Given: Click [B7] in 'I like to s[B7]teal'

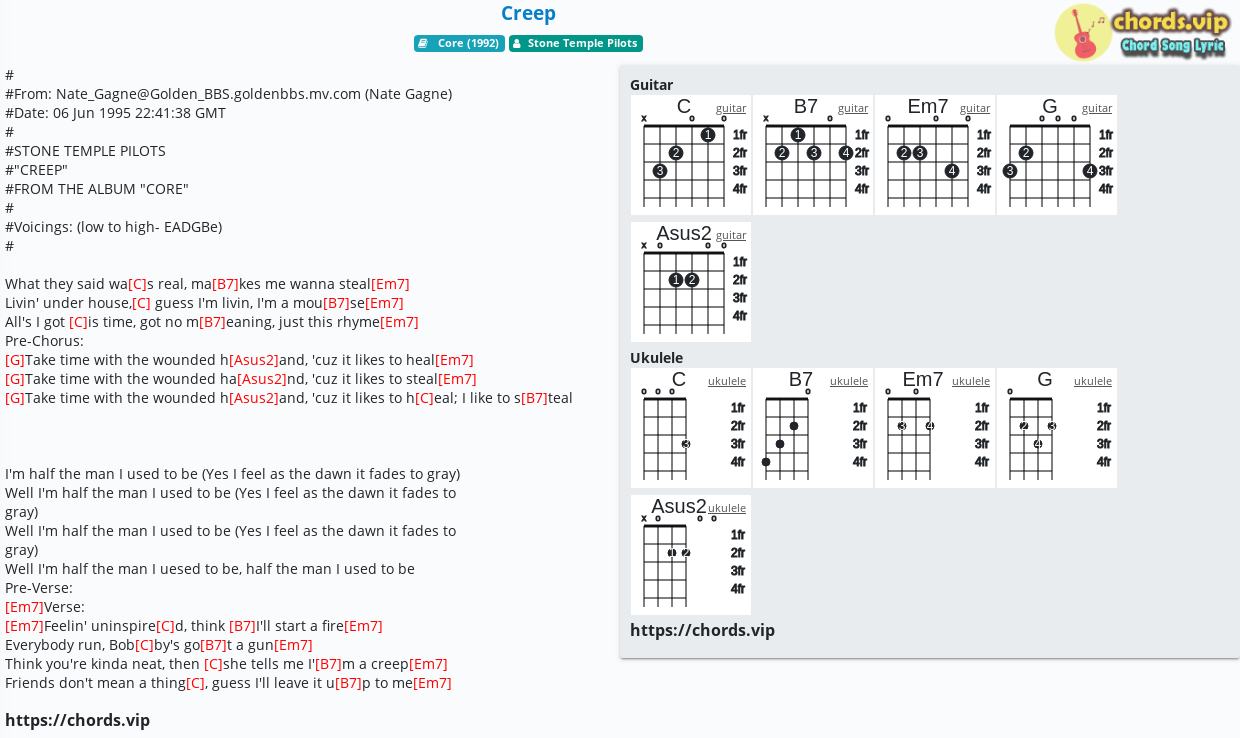Looking at the screenshot, I should coord(534,398).
